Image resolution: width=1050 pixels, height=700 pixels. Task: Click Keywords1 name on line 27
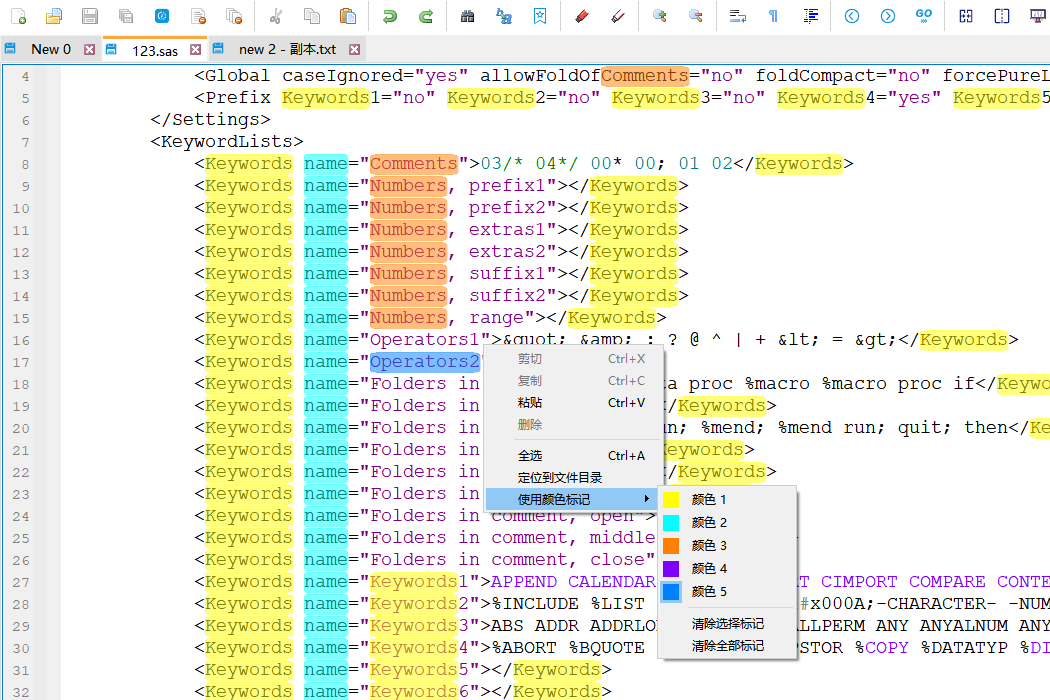click(419, 581)
